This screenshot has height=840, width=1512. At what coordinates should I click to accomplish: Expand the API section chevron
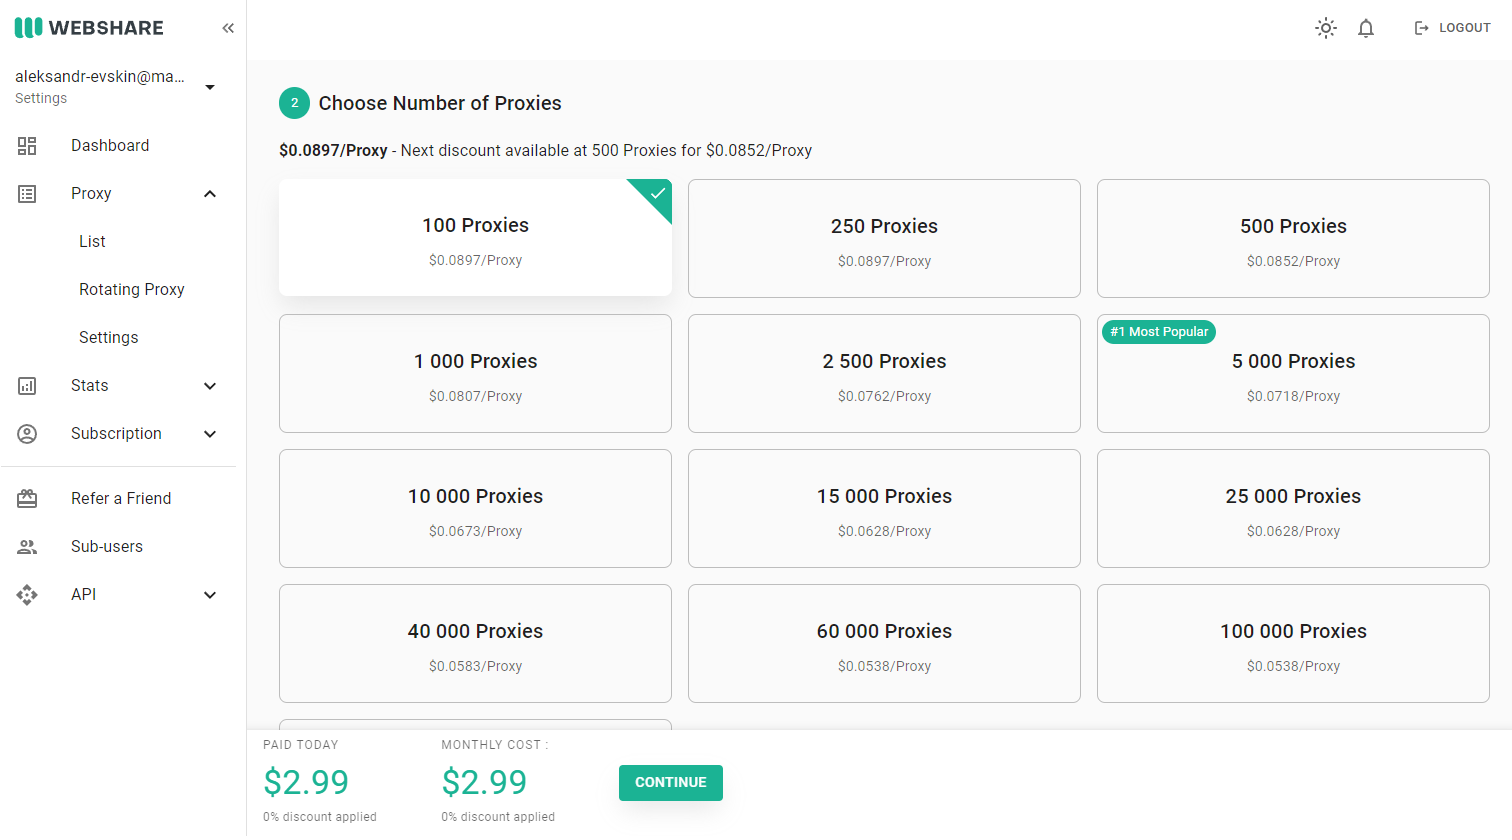210,595
